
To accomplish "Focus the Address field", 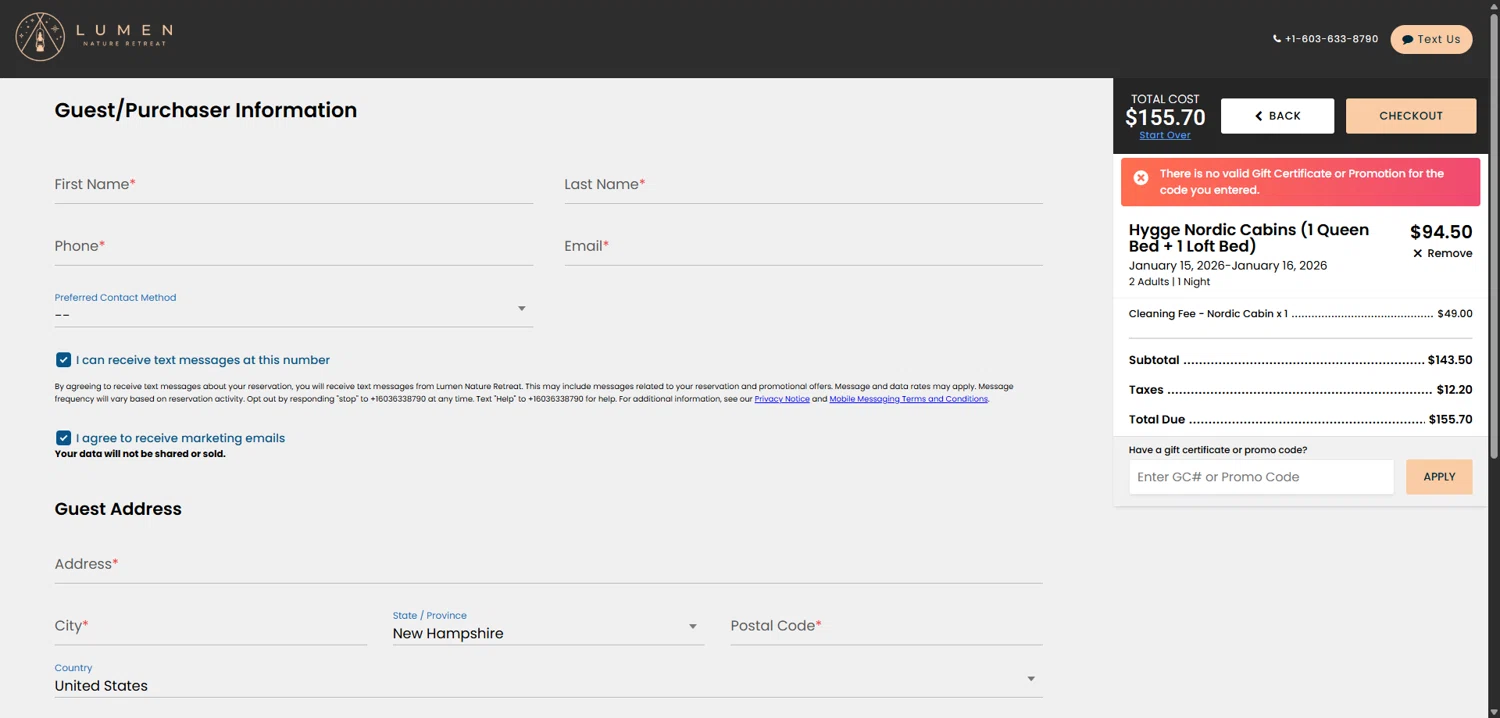I will [x=548, y=565].
